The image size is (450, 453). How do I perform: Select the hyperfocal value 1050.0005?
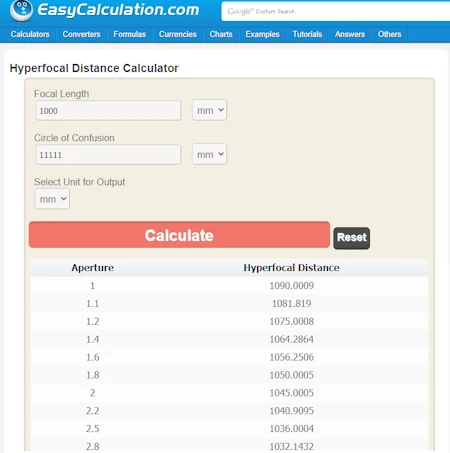tap(292, 375)
